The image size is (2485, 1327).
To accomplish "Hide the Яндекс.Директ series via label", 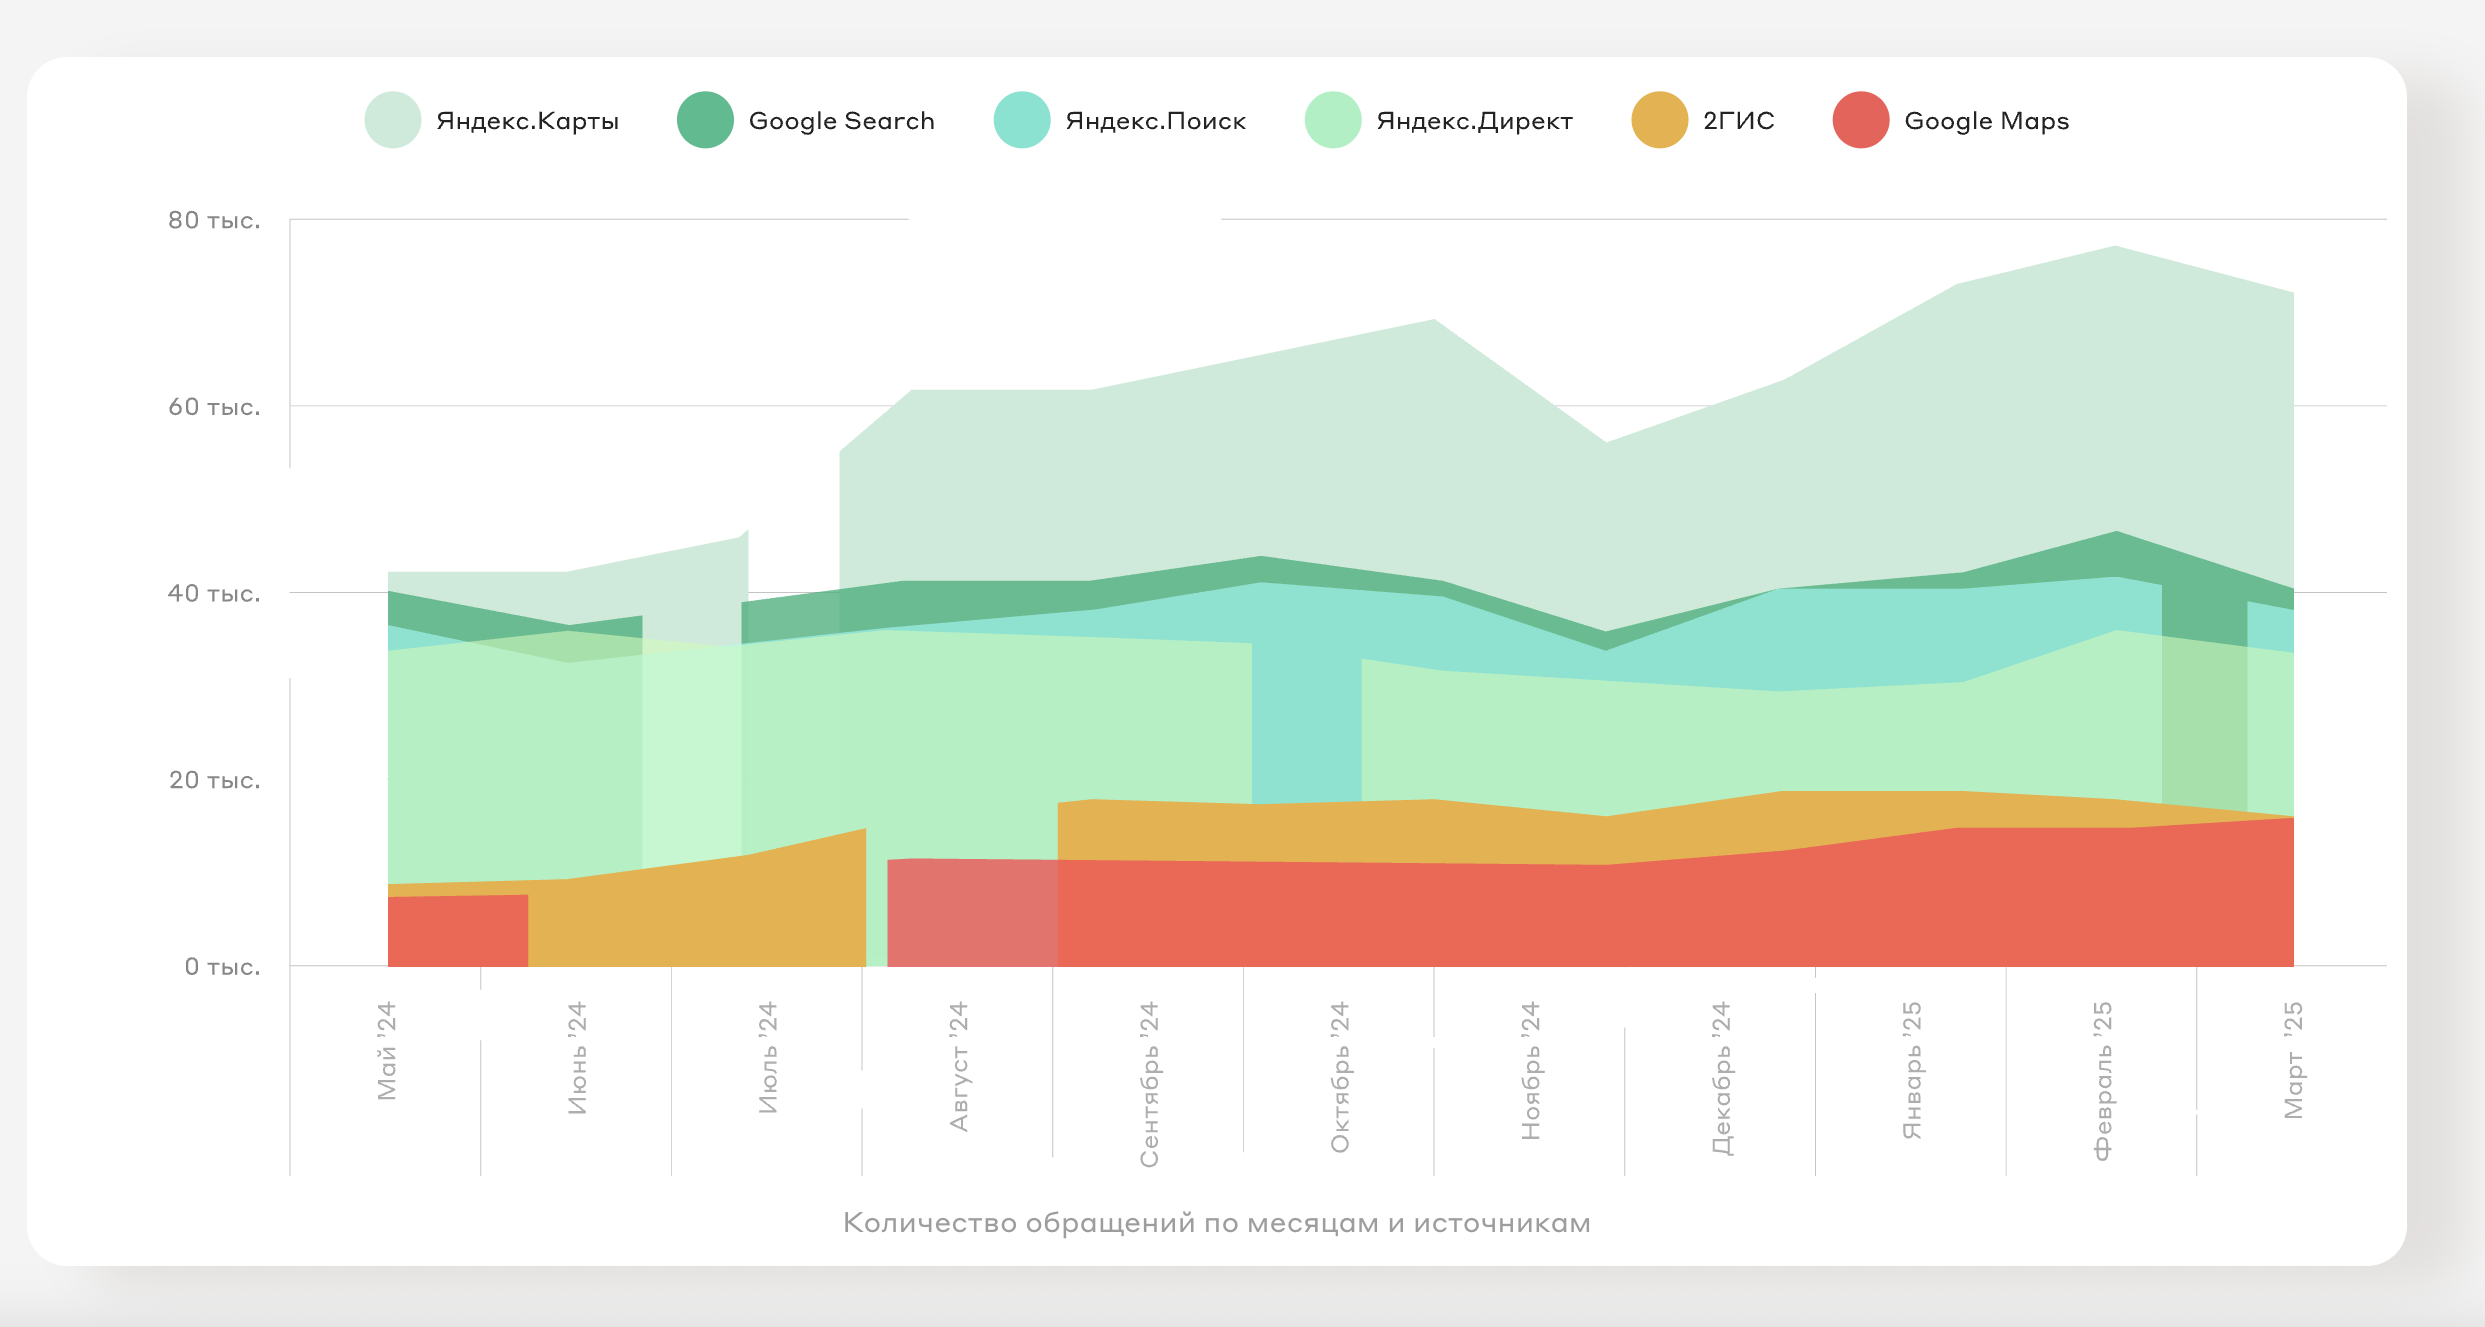I will [1474, 121].
